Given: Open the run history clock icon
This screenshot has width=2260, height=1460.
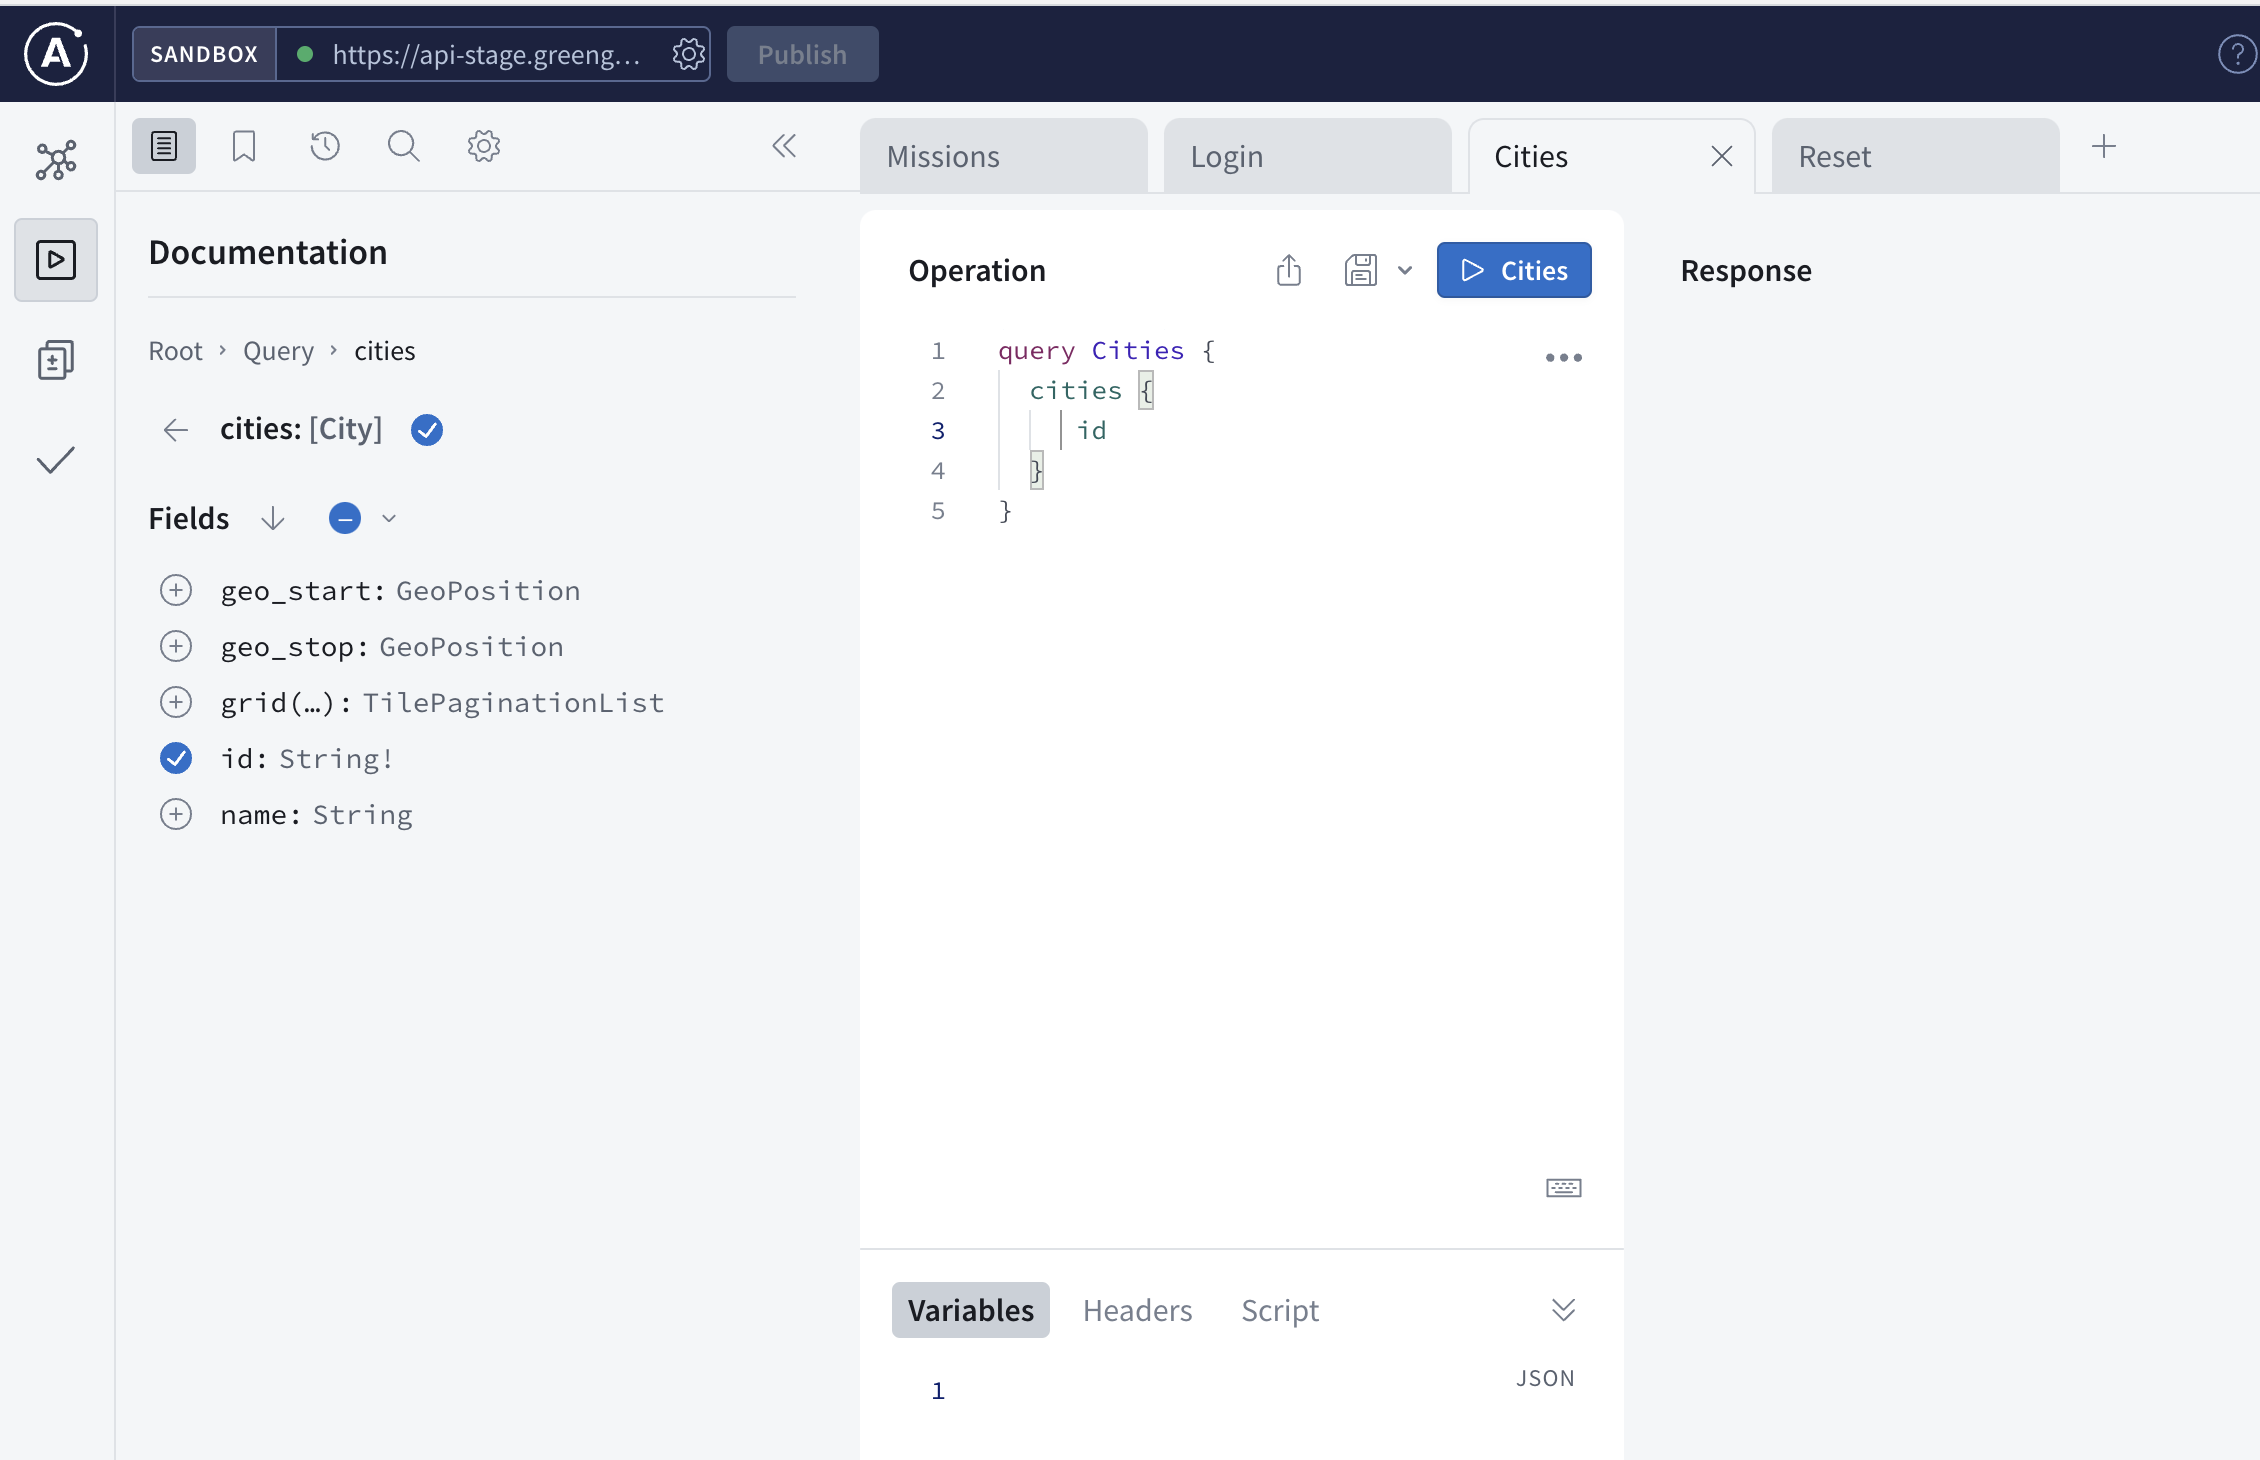Looking at the screenshot, I should click(x=324, y=146).
